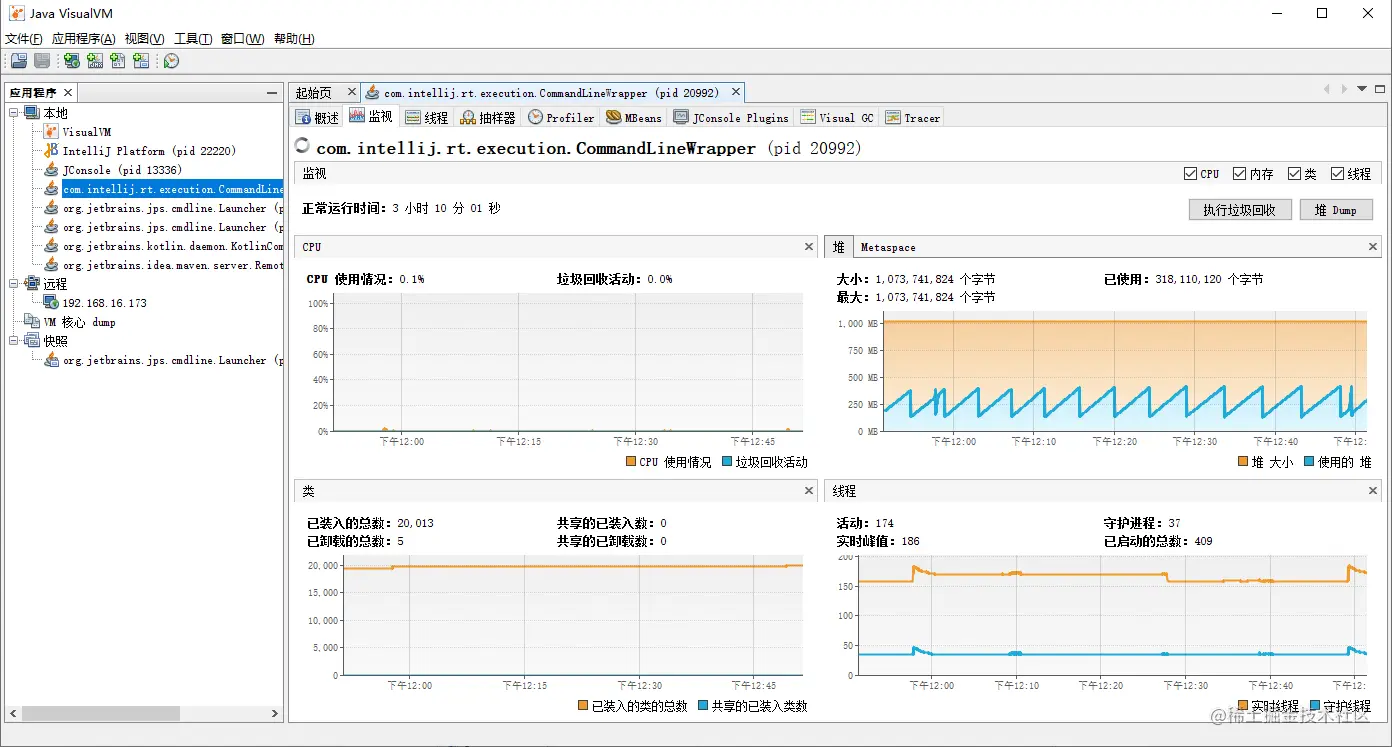The width and height of the screenshot is (1392, 747).
Task: Open the 帮助 menu
Action: (294, 39)
